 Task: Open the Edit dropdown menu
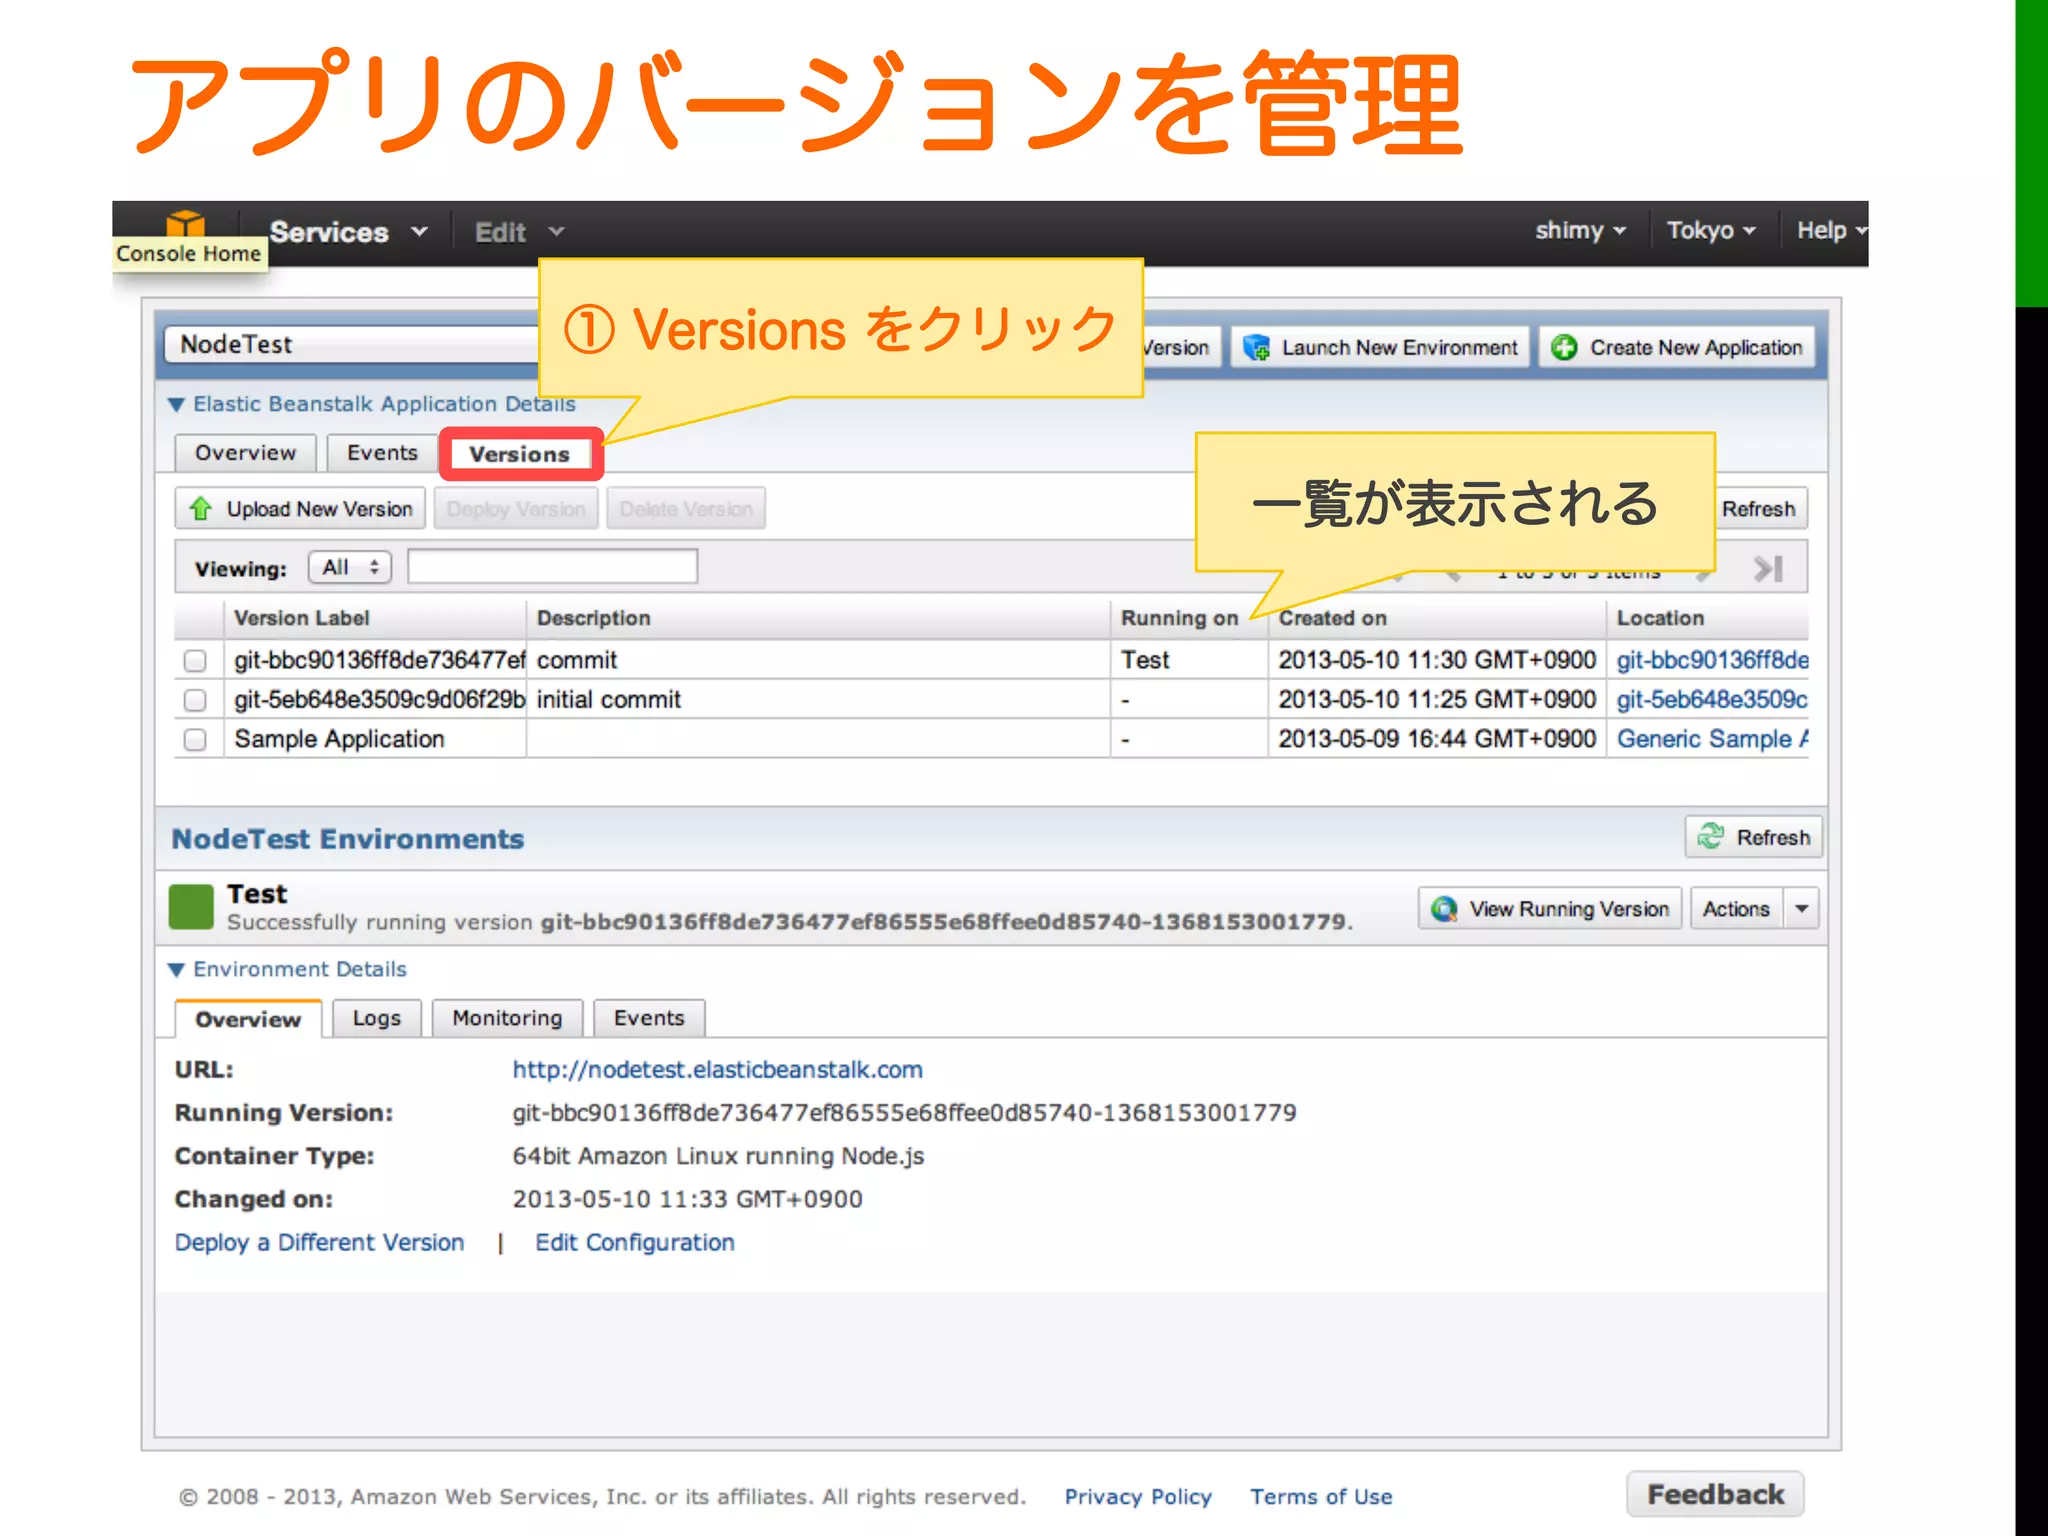tap(519, 232)
